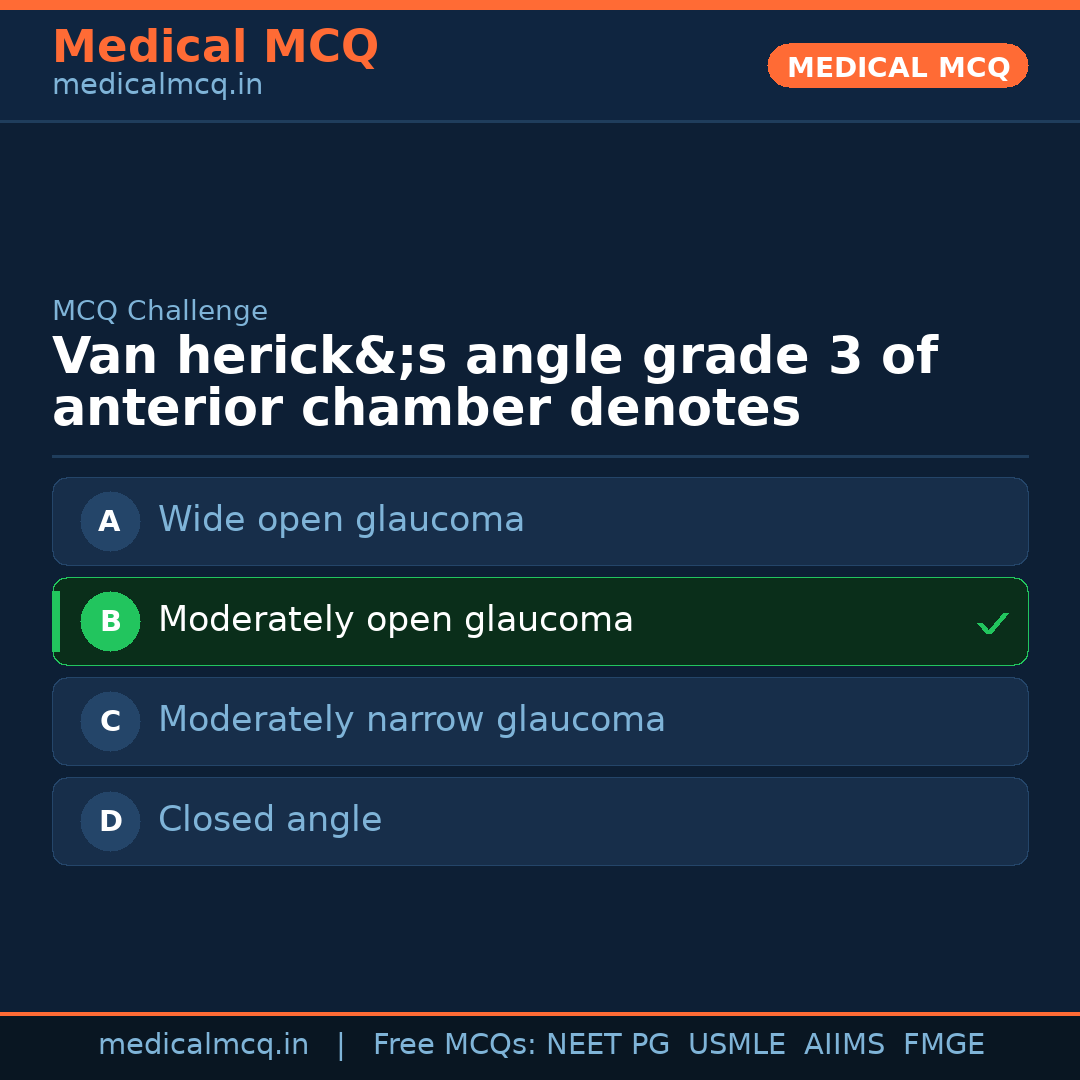Open medicalmcq.in link in footer
This screenshot has height=1080, width=1080.
coord(203,1045)
